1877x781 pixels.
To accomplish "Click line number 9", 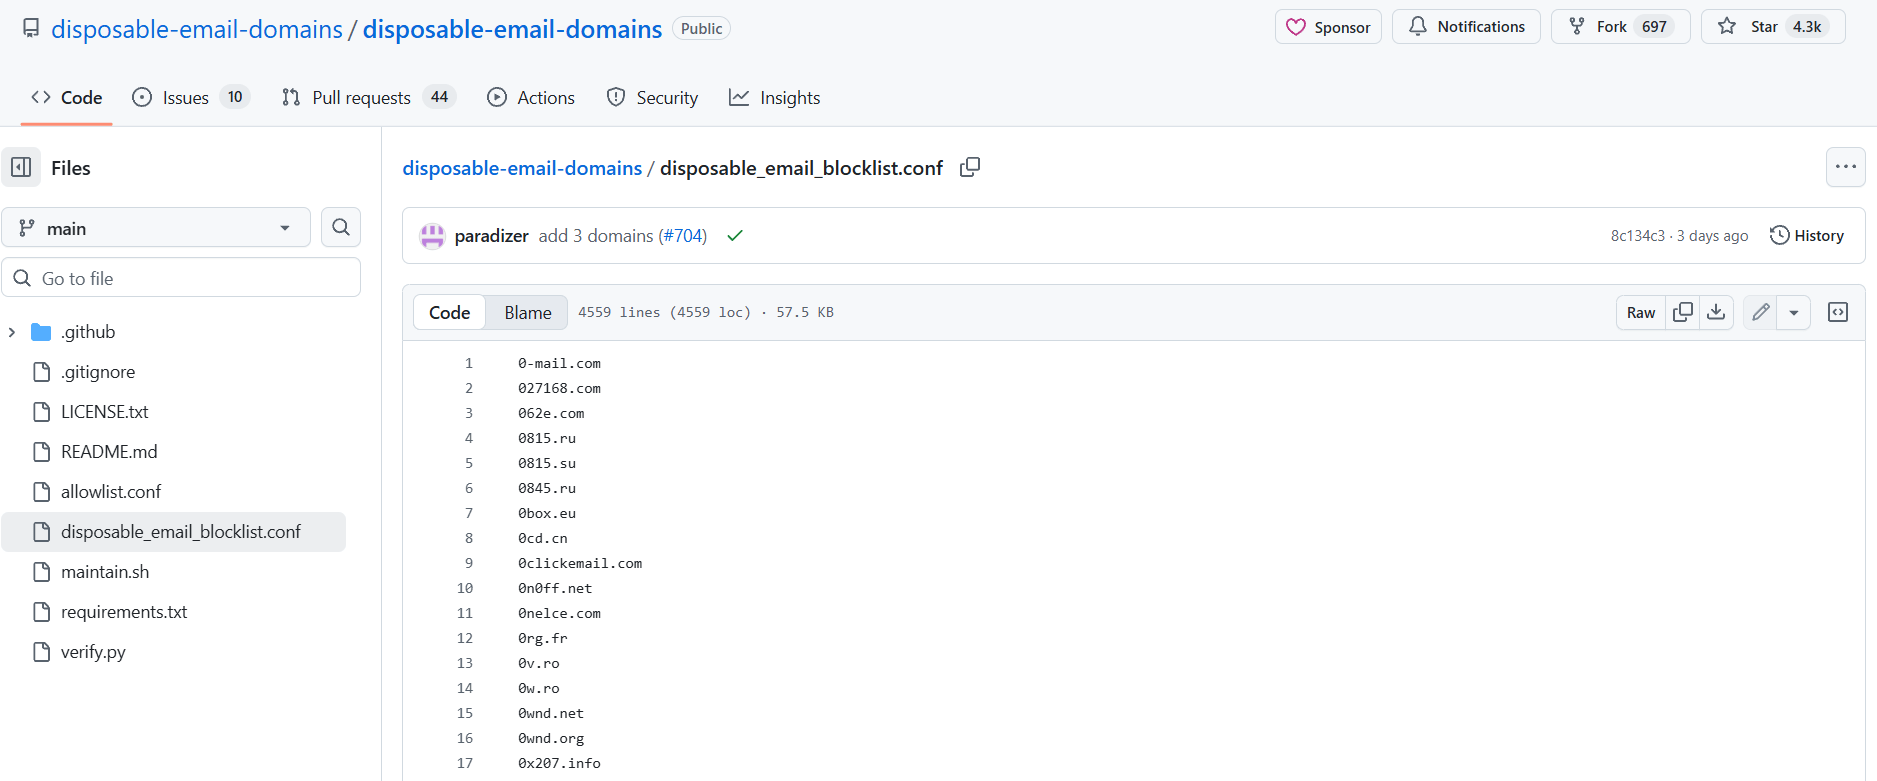I will point(468,563).
